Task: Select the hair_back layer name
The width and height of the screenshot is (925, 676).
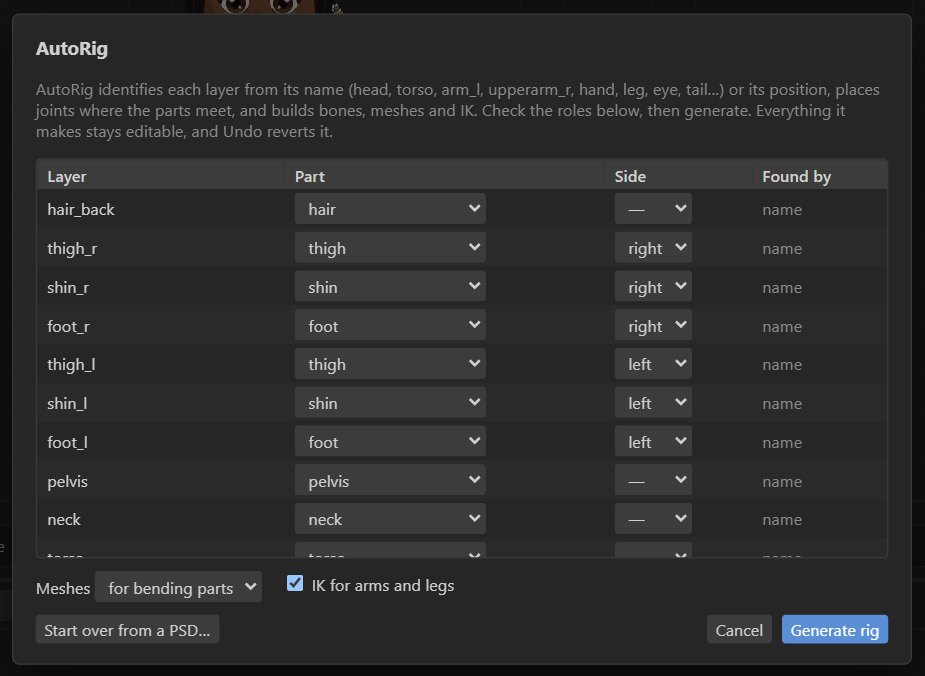Action: pyautogui.click(x=81, y=209)
